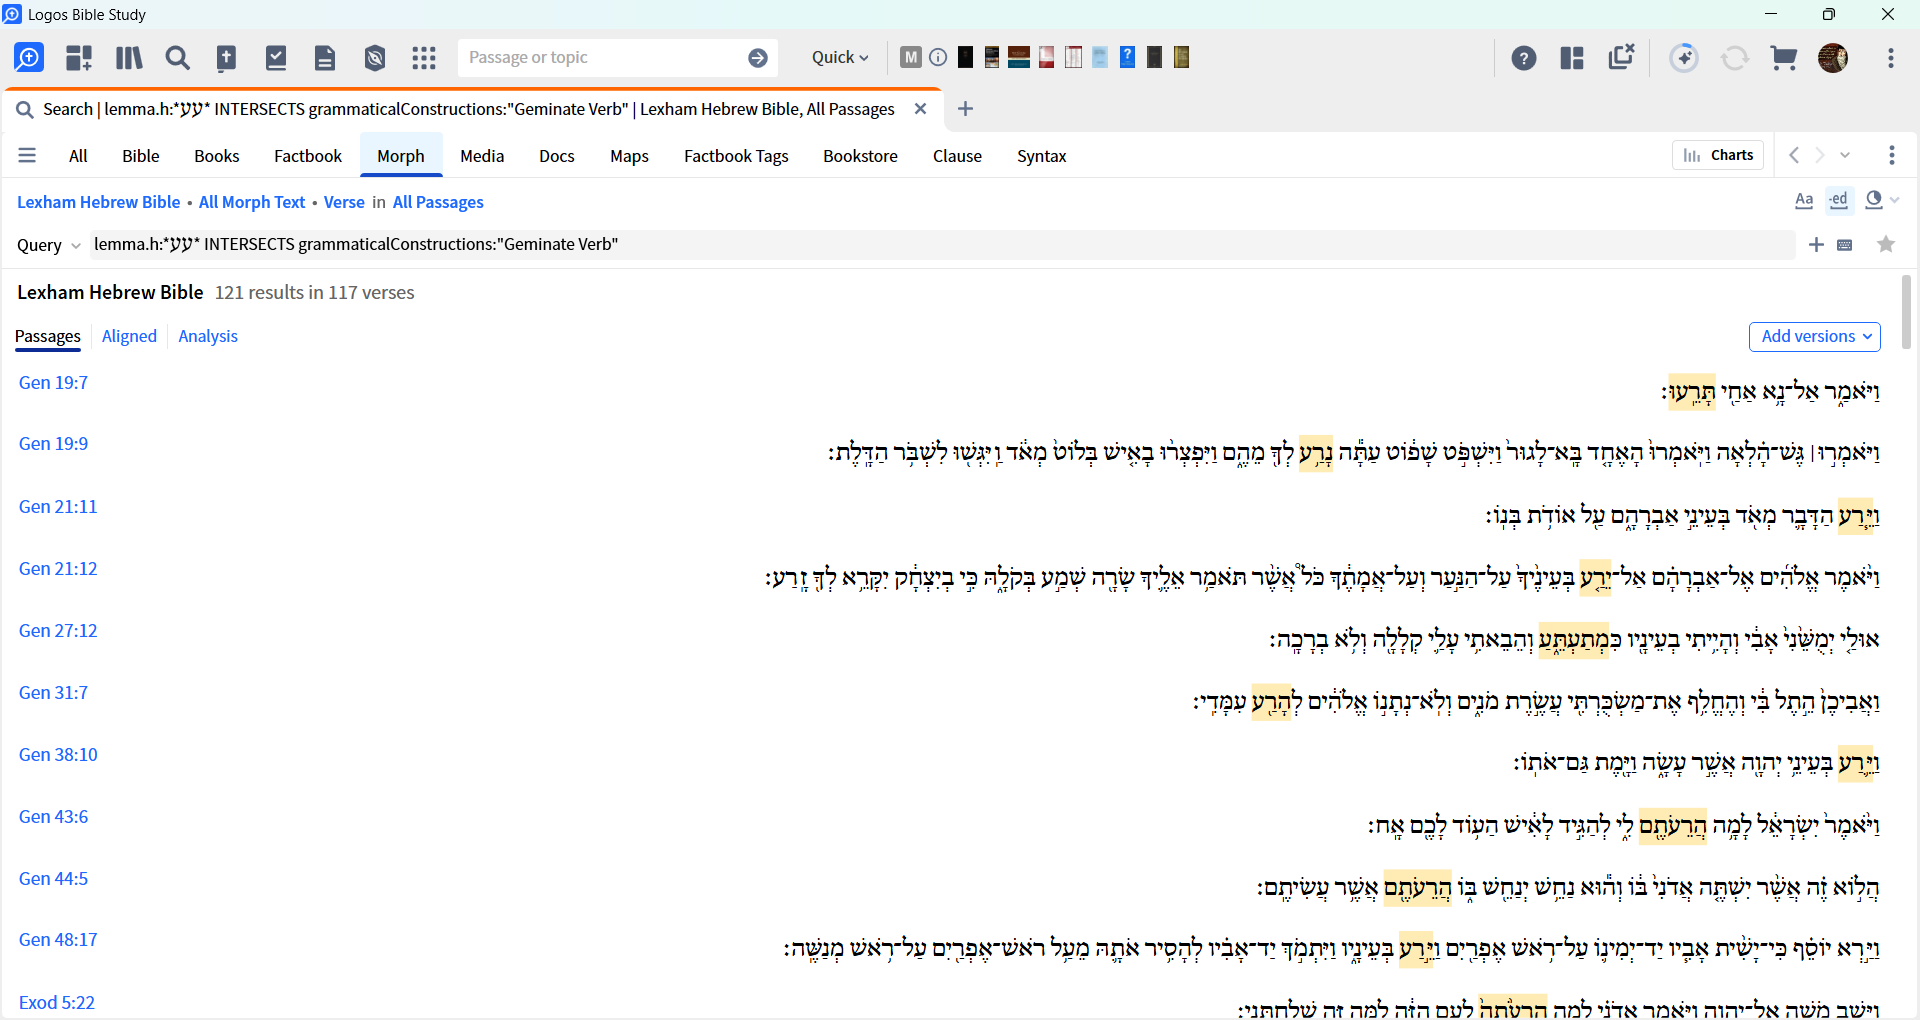
Task: Open the Exod 5:22 verse link
Action: pyautogui.click(x=57, y=1003)
